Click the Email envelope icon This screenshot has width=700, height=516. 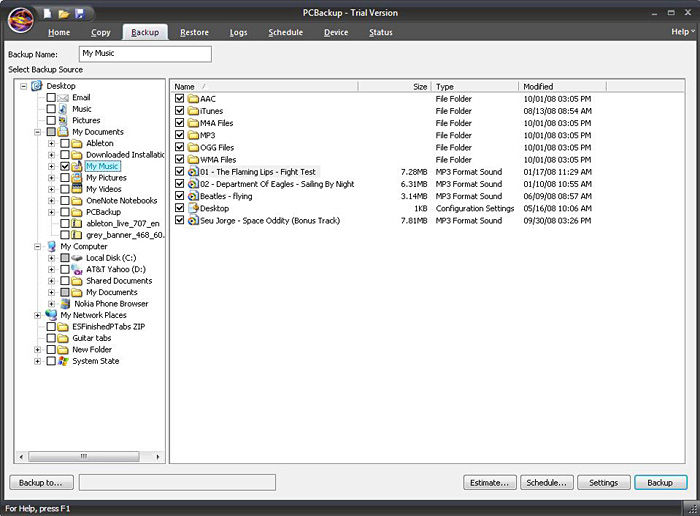[63, 98]
